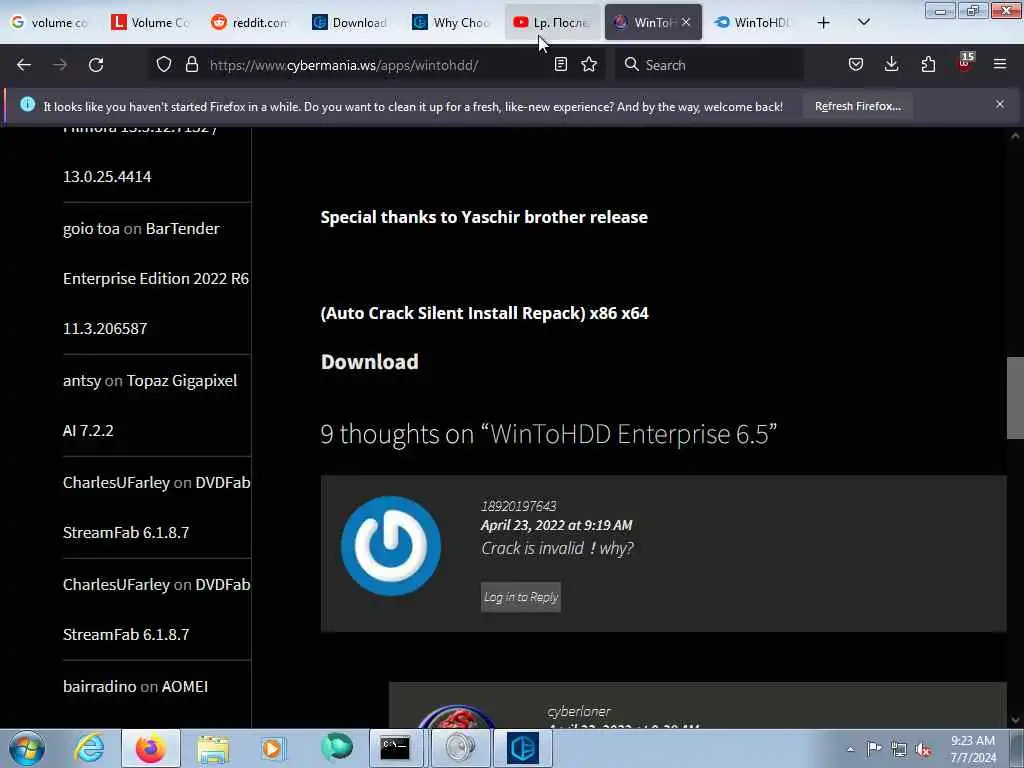Screen dimensions: 1024x768
Task: Open commenter 18920197643 avatar image
Action: (x=391, y=546)
